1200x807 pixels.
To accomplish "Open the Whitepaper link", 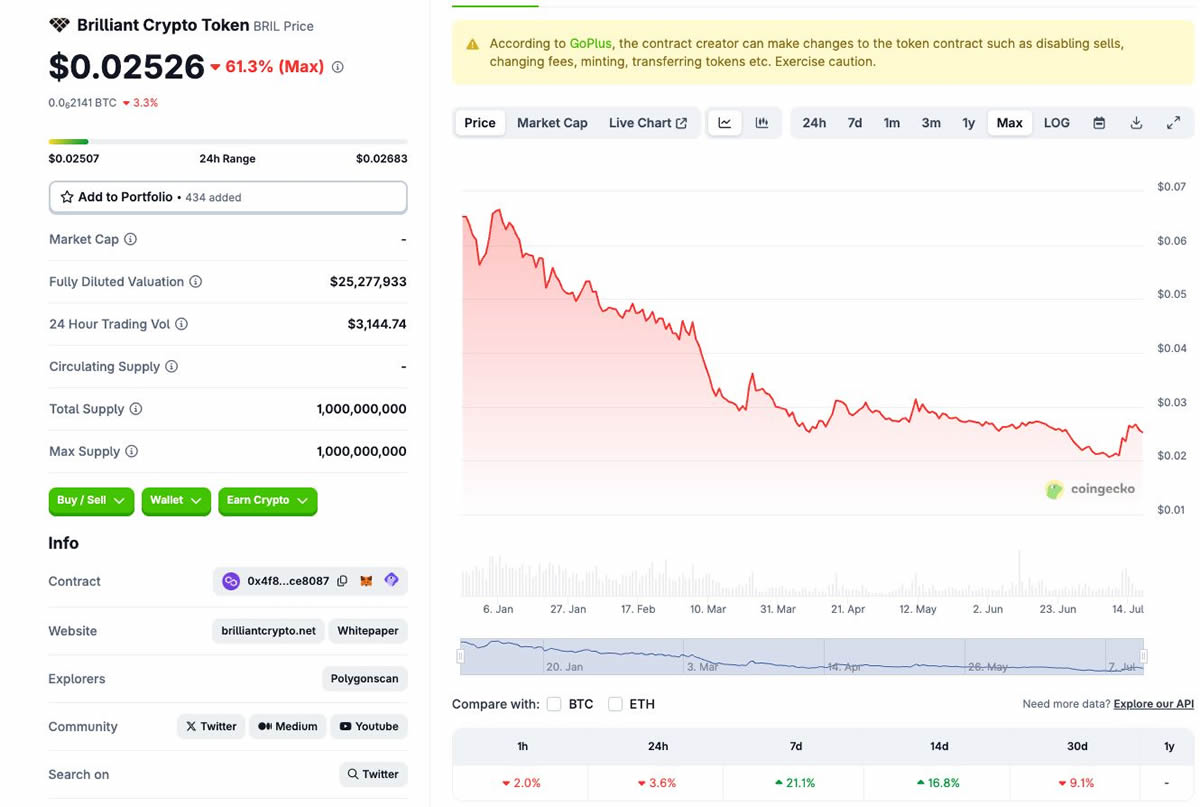I will click(368, 631).
